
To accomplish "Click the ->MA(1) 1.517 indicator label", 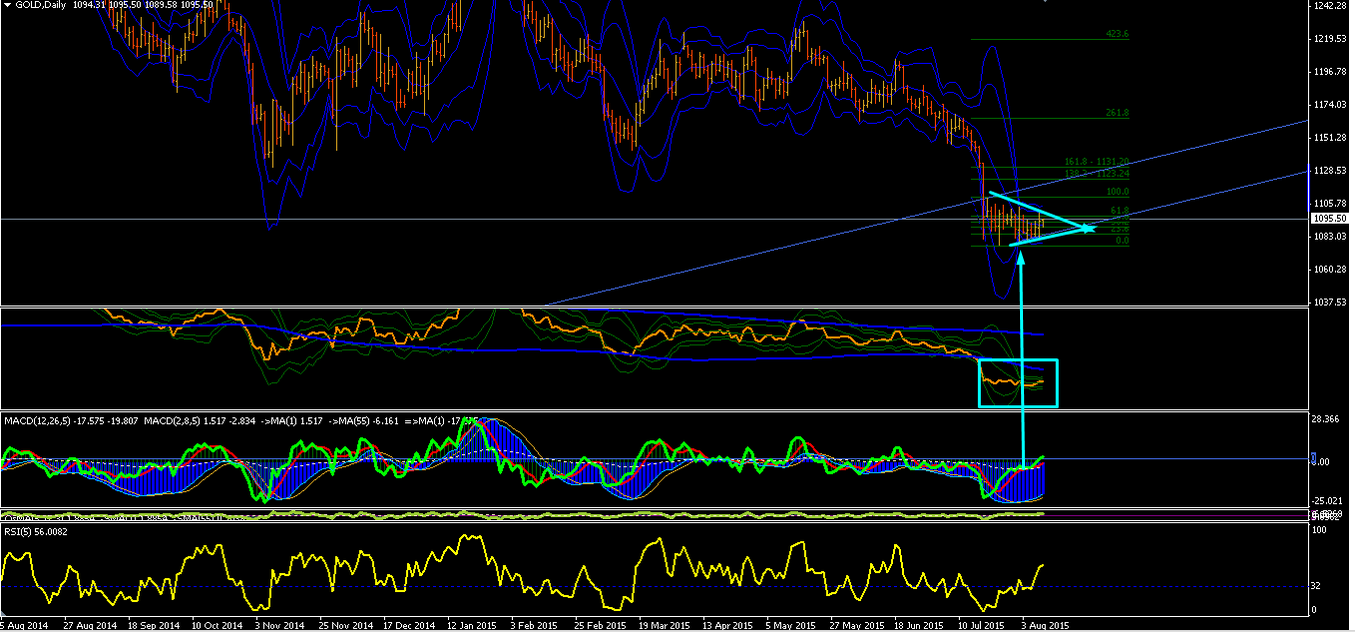I will point(290,419).
